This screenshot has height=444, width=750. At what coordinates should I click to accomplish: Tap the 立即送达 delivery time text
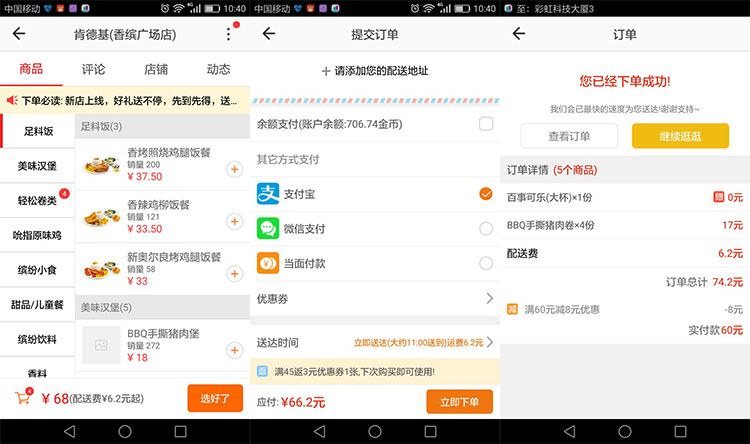click(419, 343)
